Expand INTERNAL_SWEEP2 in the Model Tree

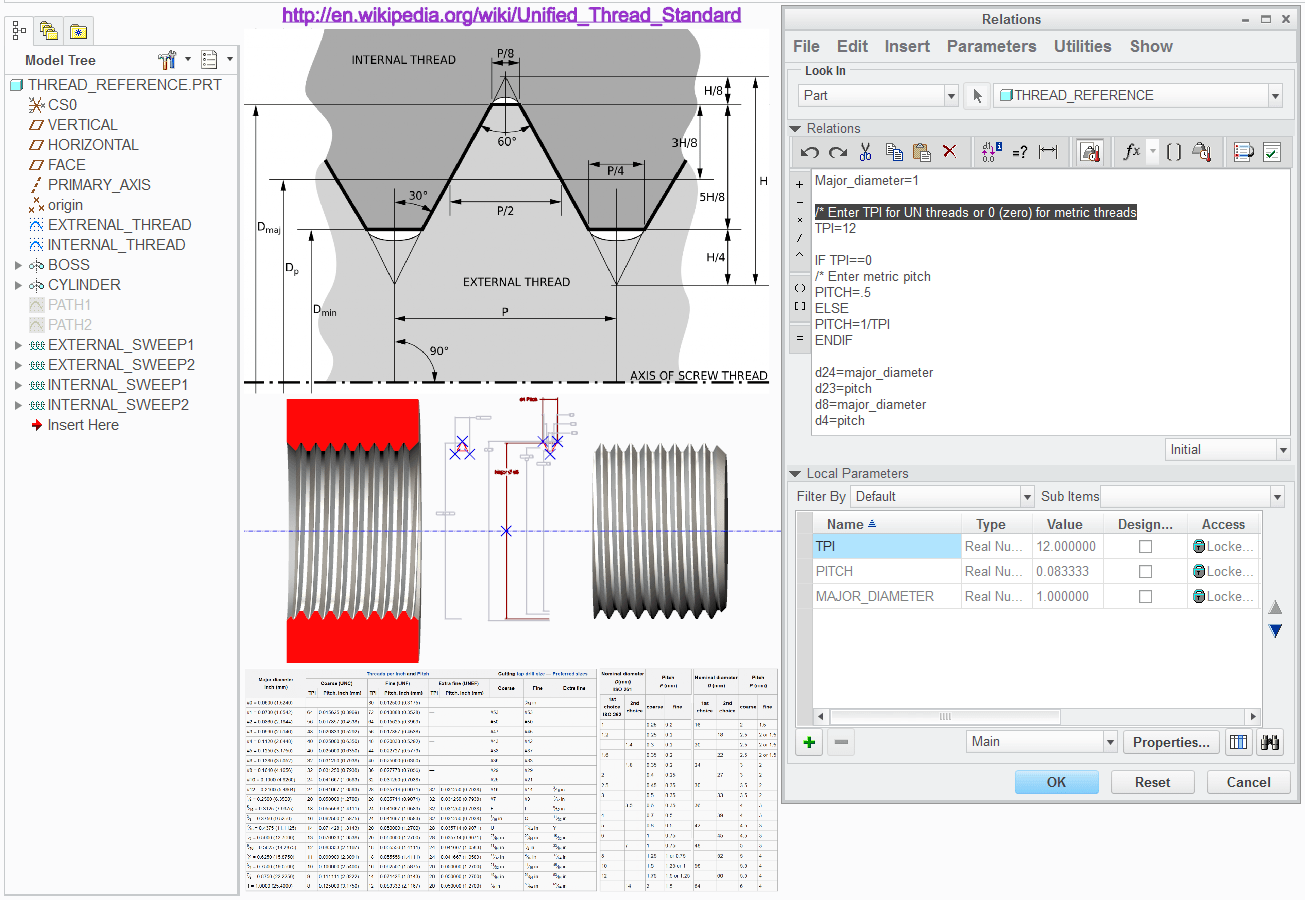pos(18,405)
